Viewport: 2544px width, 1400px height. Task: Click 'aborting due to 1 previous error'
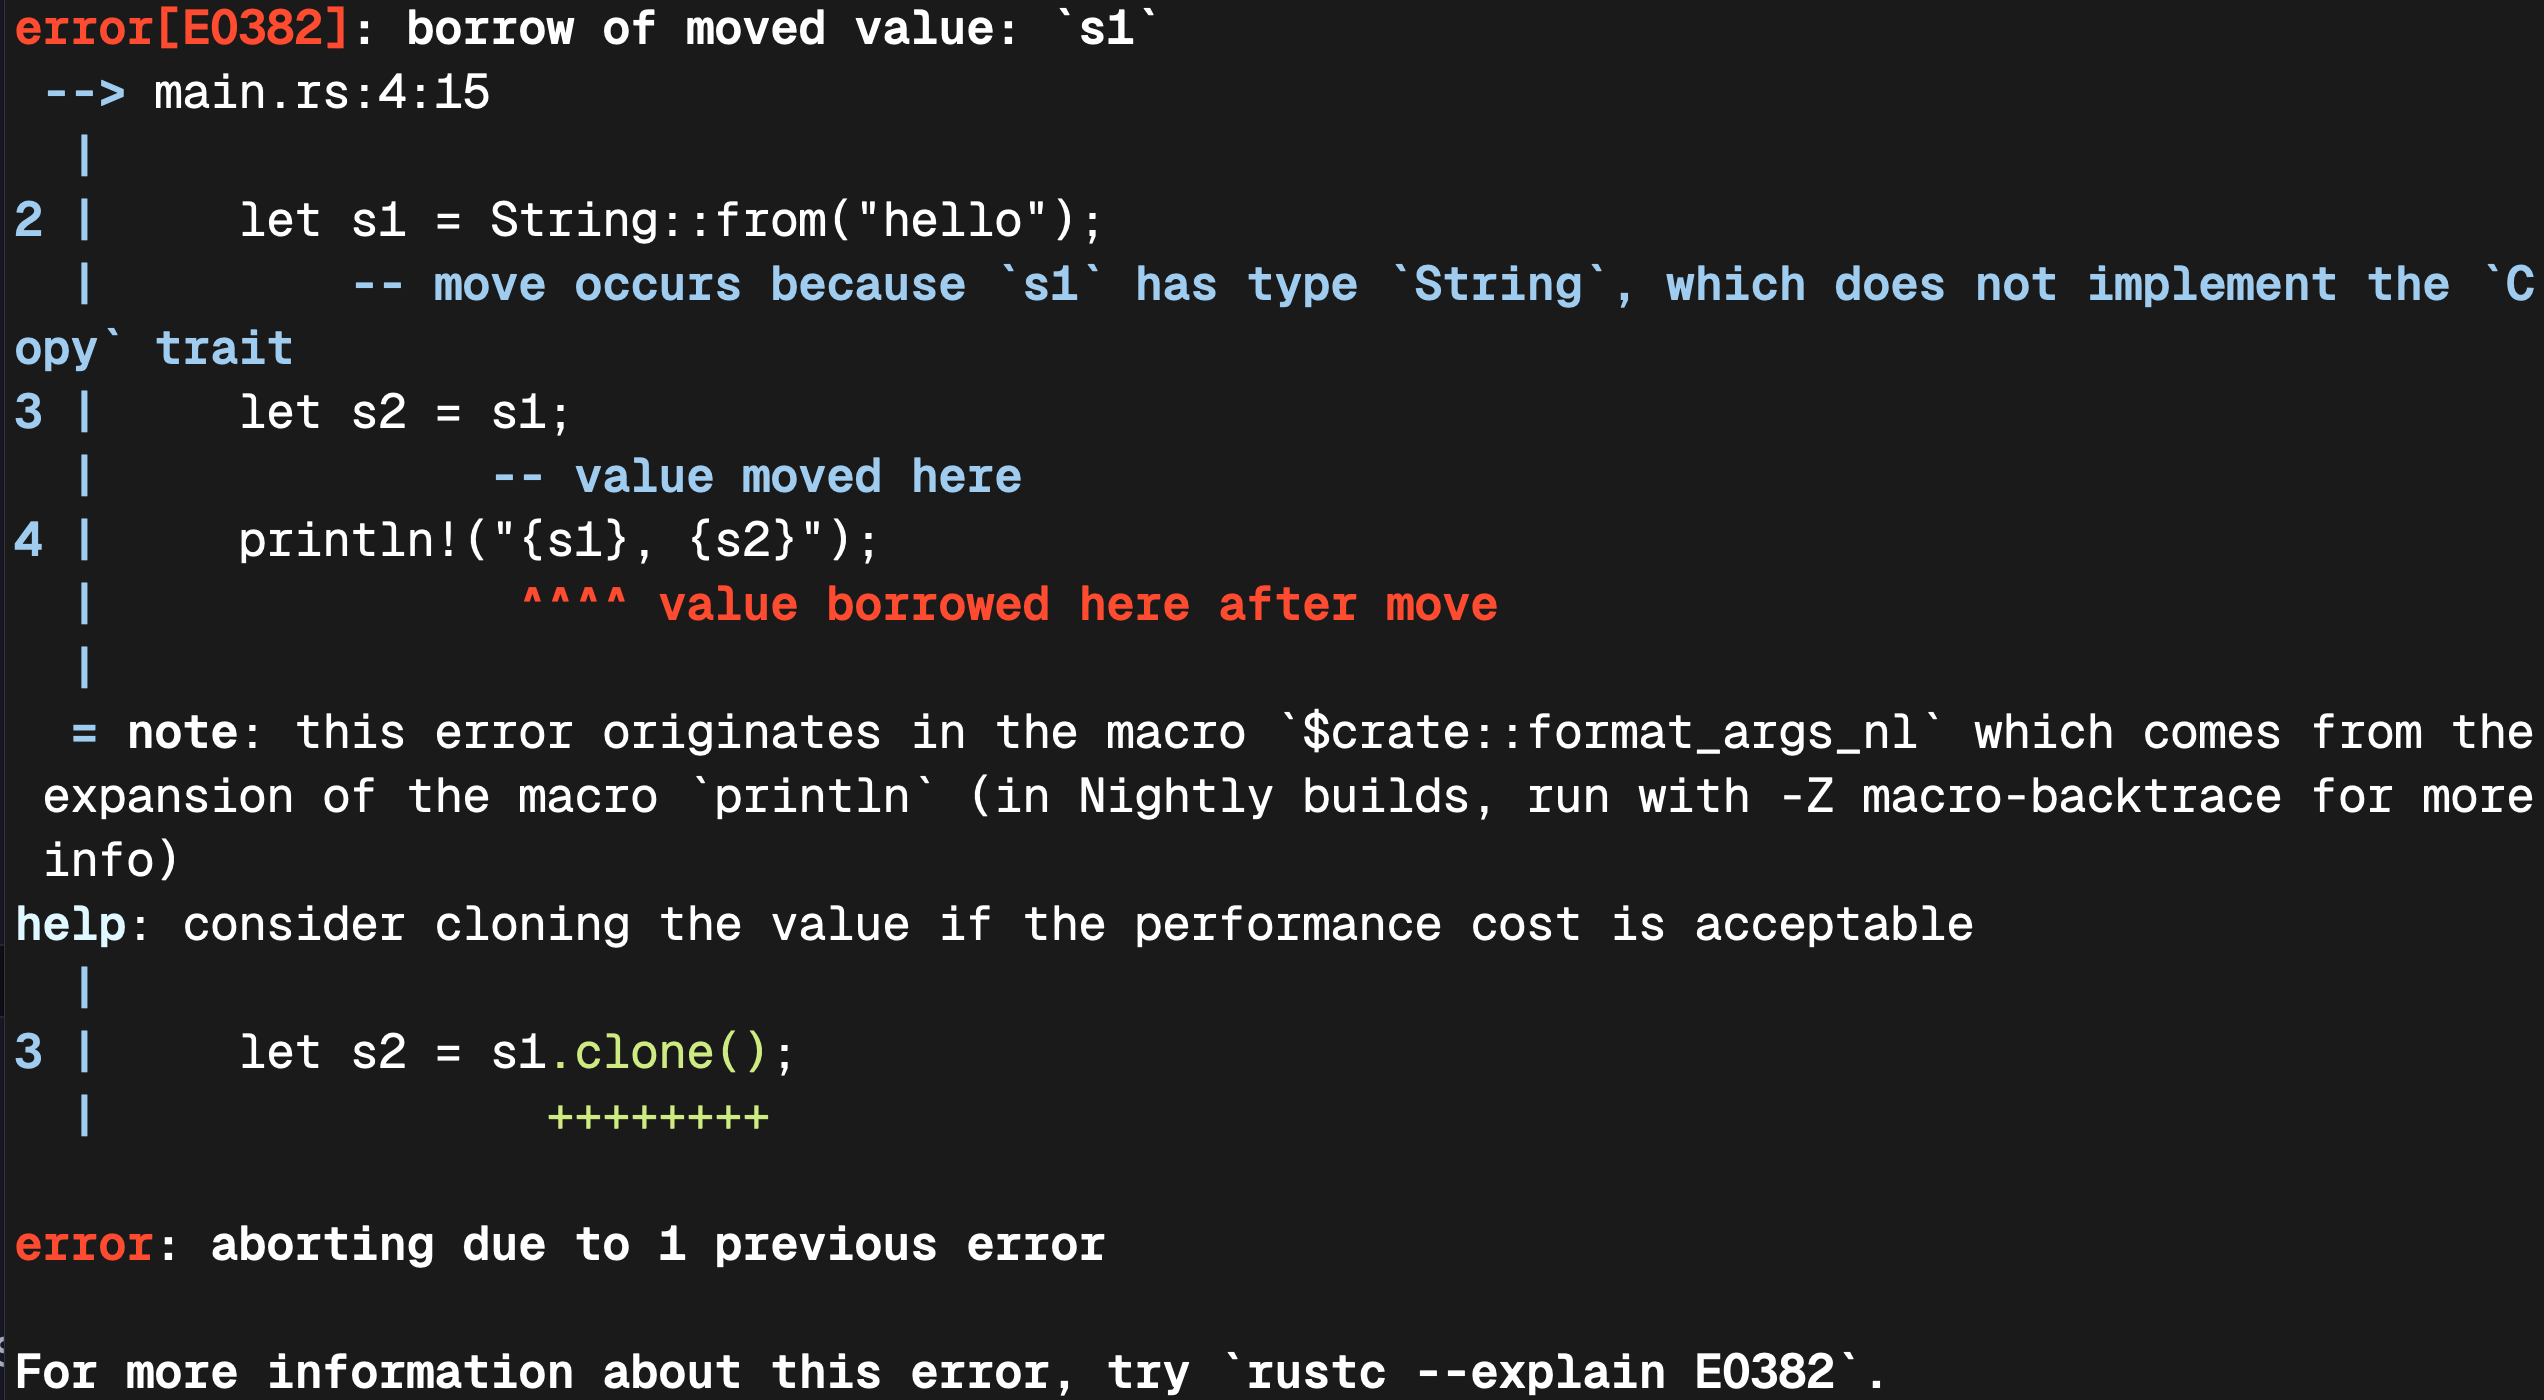coord(657,1245)
